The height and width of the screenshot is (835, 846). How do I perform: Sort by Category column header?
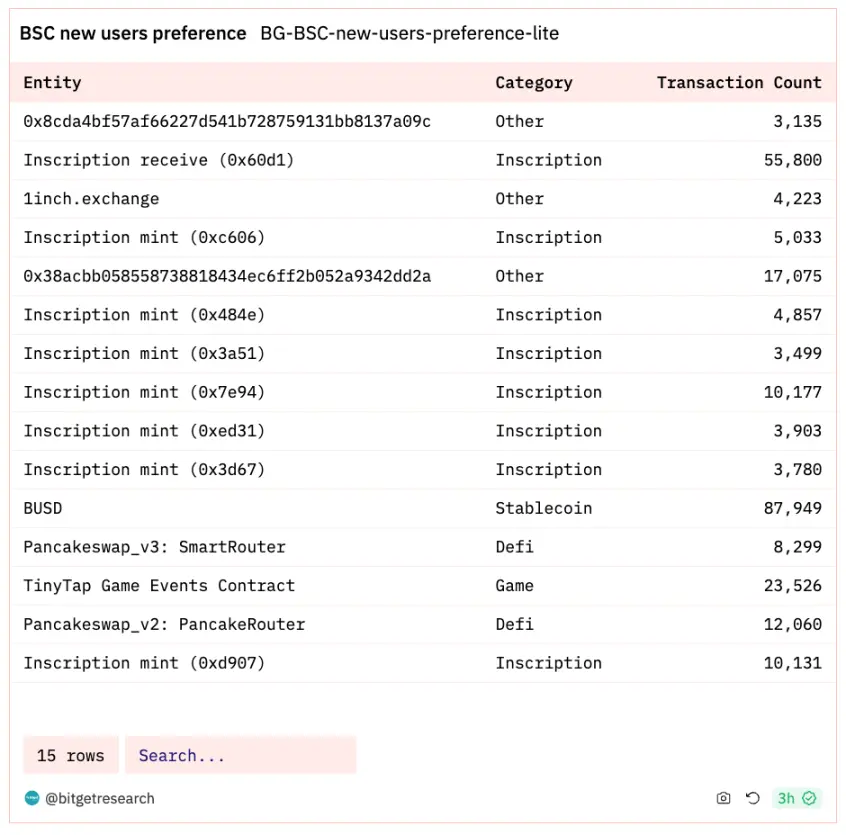point(534,83)
